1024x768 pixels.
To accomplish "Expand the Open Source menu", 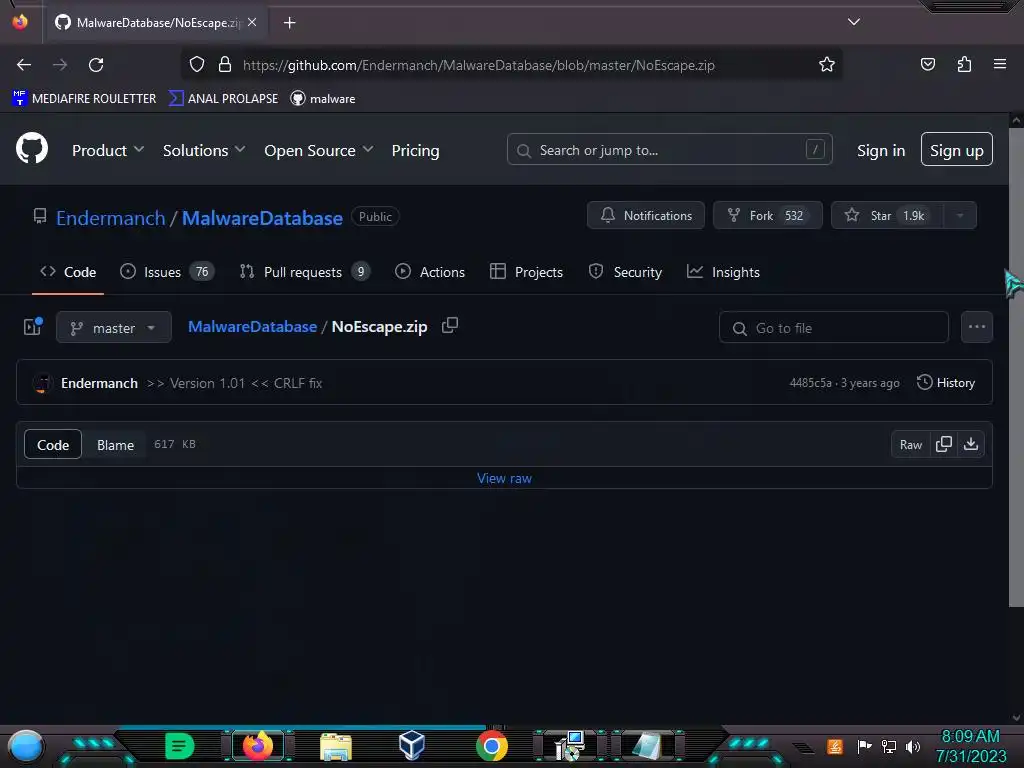I will tap(319, 150).
